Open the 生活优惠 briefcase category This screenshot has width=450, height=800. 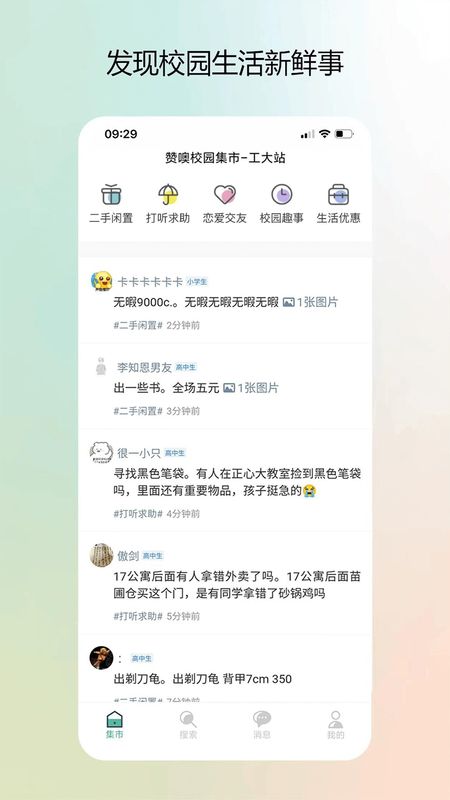coord(338,204)
